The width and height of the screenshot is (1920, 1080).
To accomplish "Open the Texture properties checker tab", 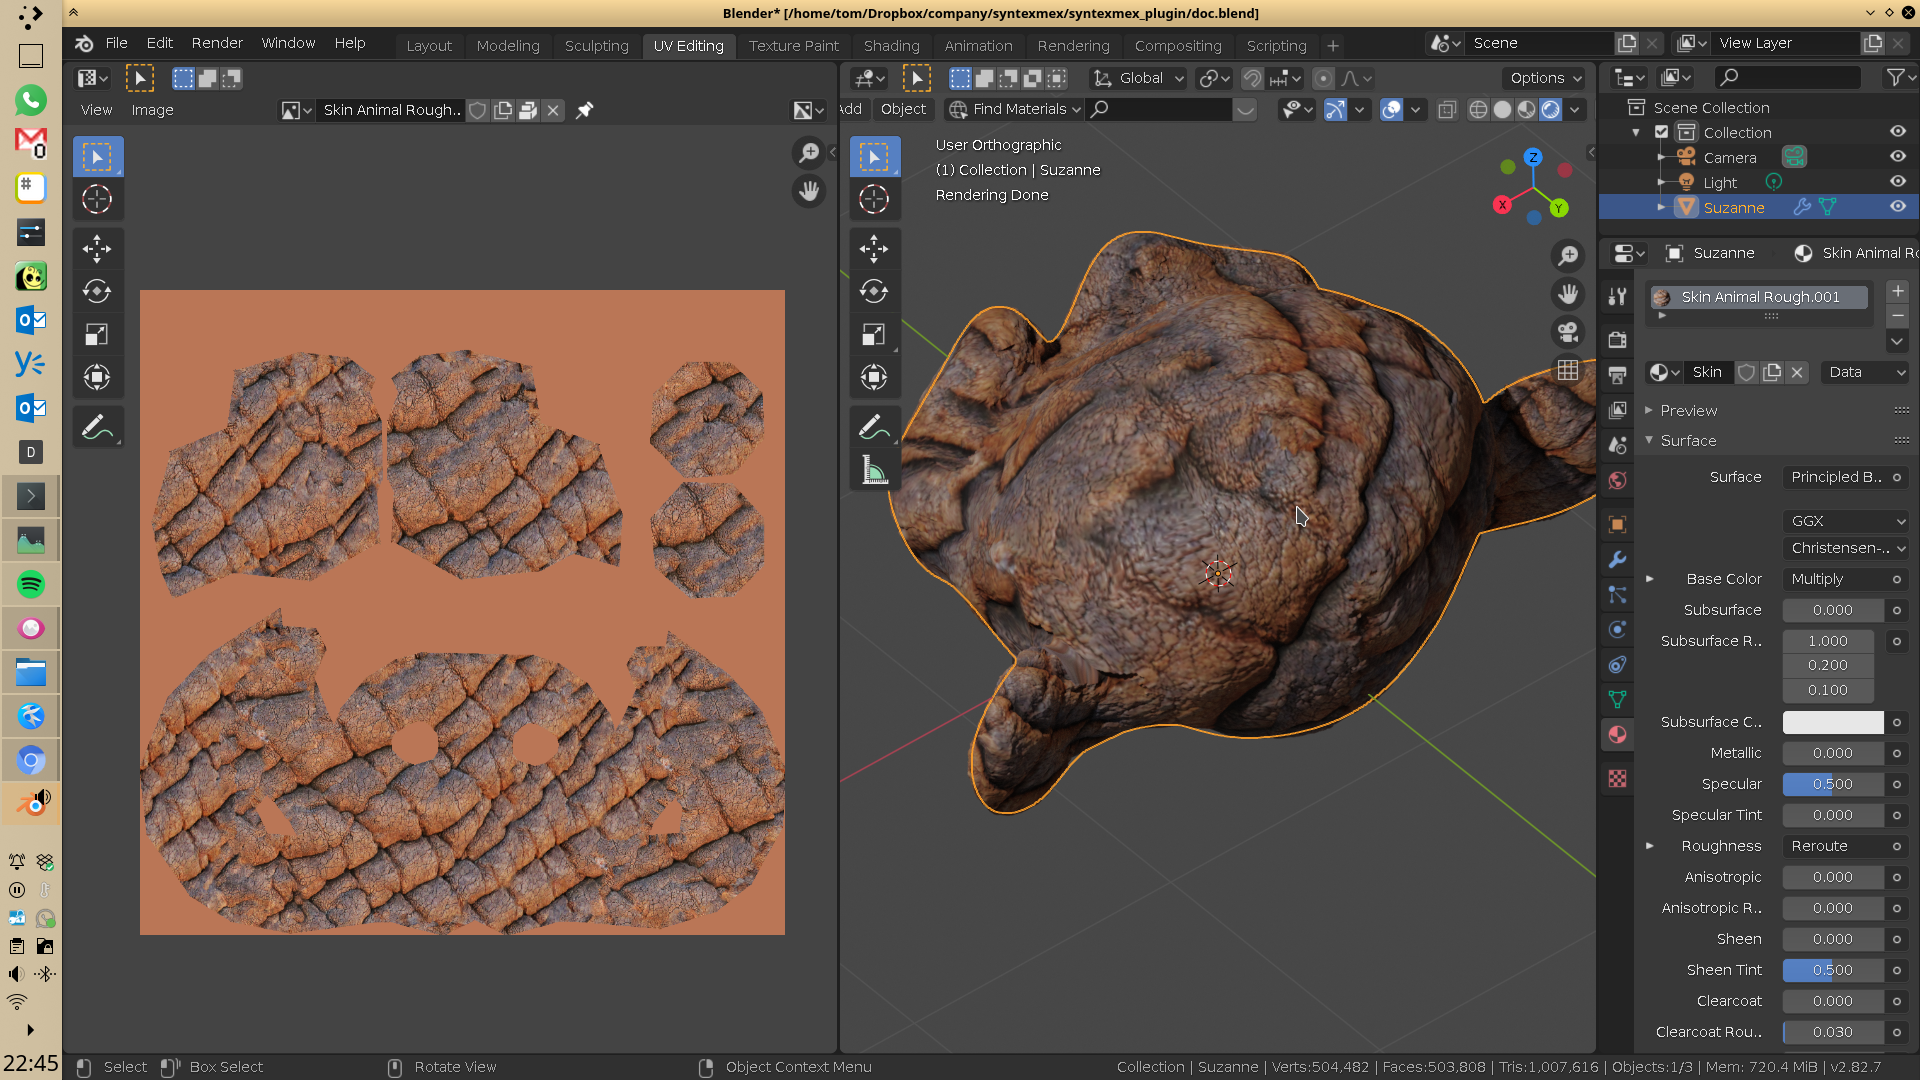I will (1617, 778).
